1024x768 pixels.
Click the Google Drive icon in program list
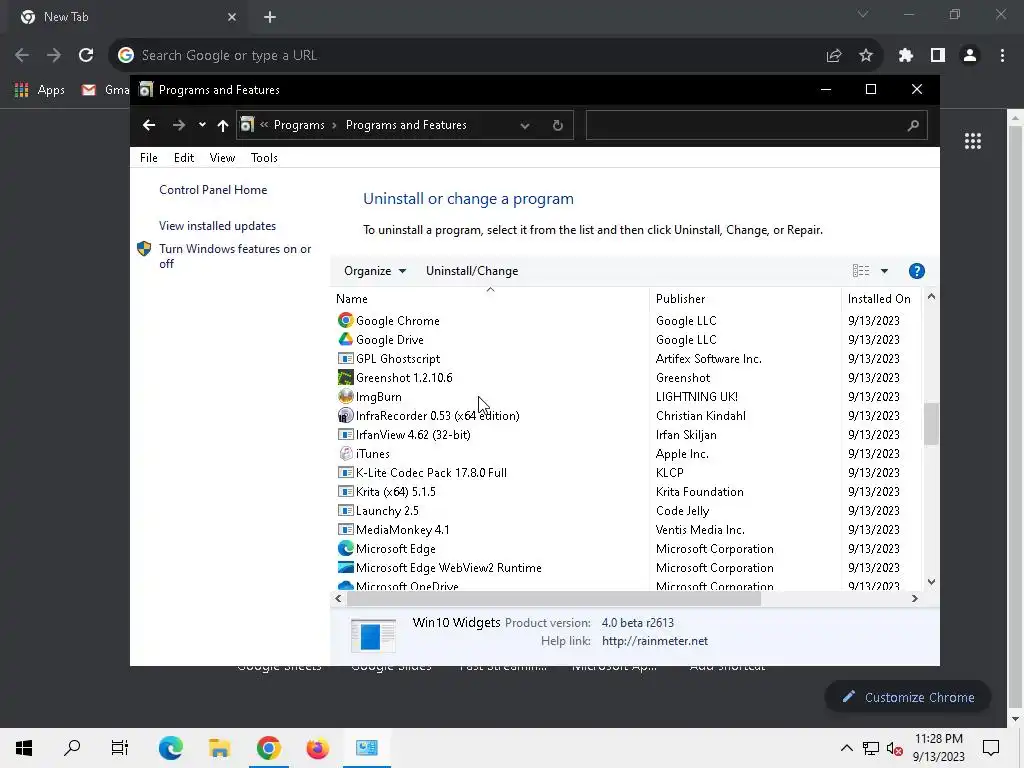(345, 339)
